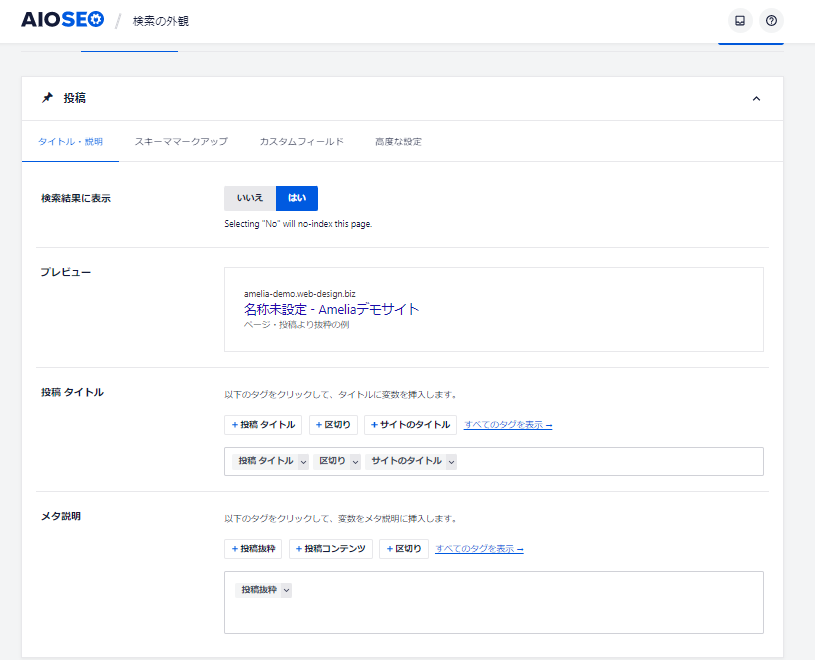Collapse the 投稿 section with chevron

coord(756,99)
